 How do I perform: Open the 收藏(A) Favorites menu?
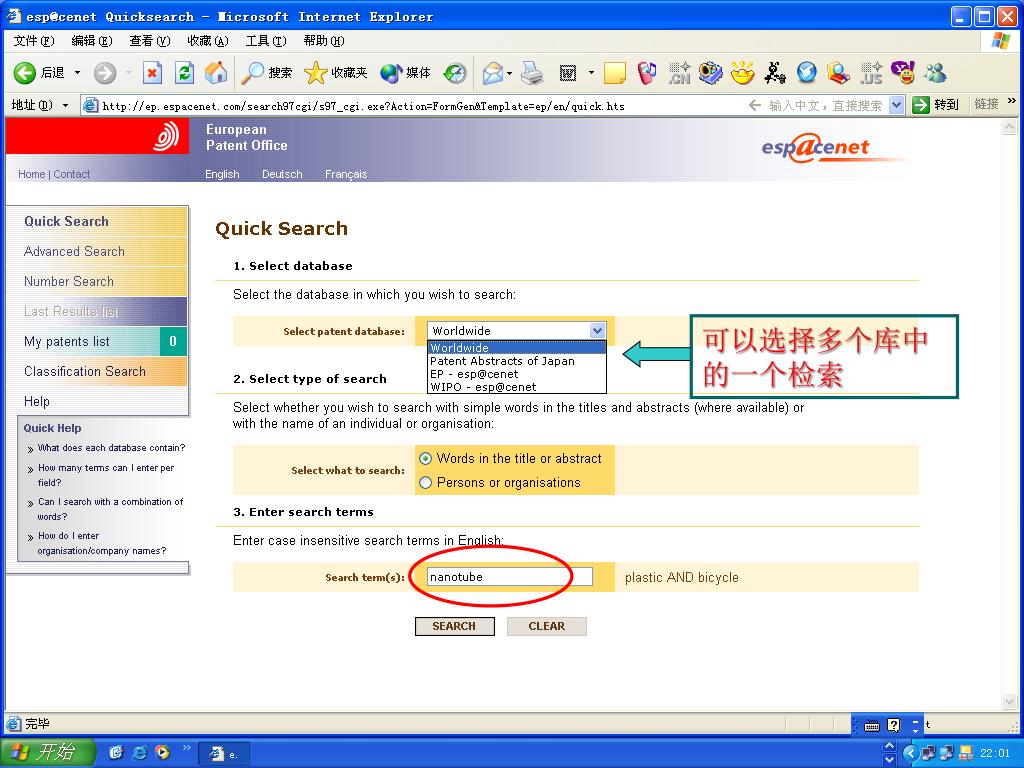(208, 40)
